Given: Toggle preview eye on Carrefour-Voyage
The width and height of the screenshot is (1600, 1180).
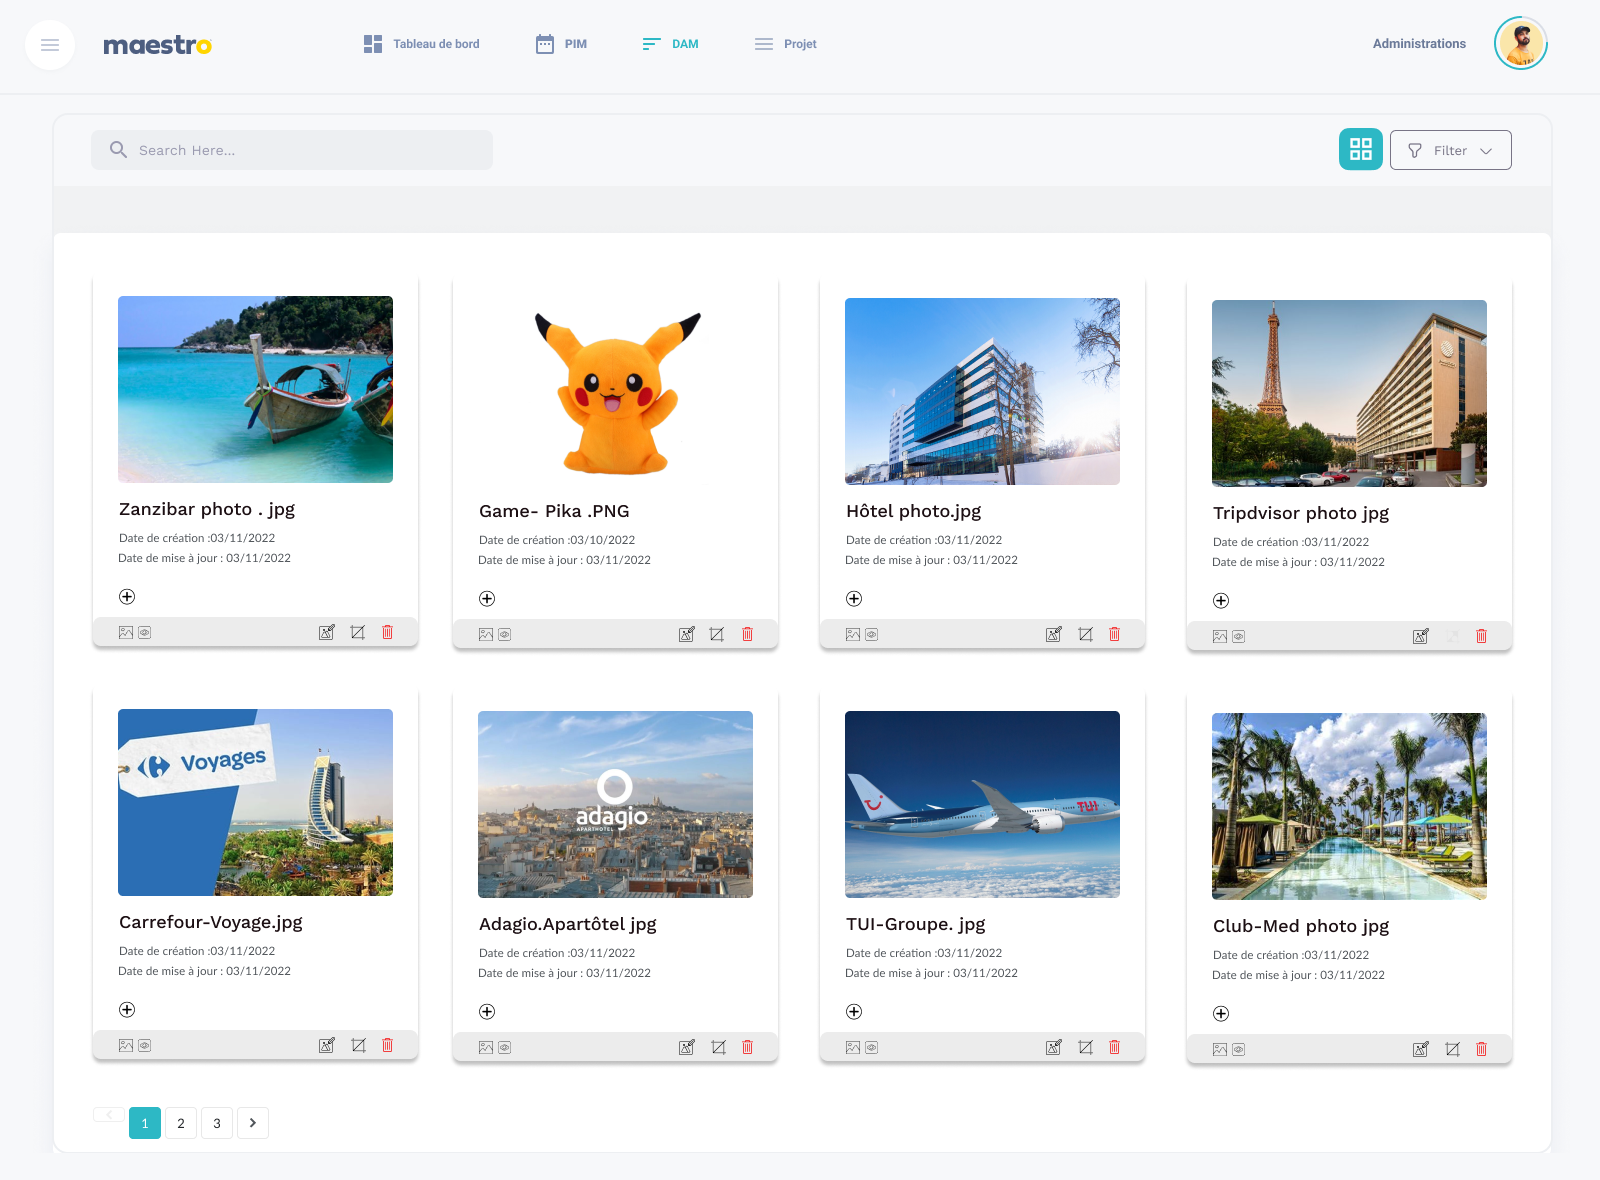Looking at the screenshot, I should click(x=144, y=1045).
